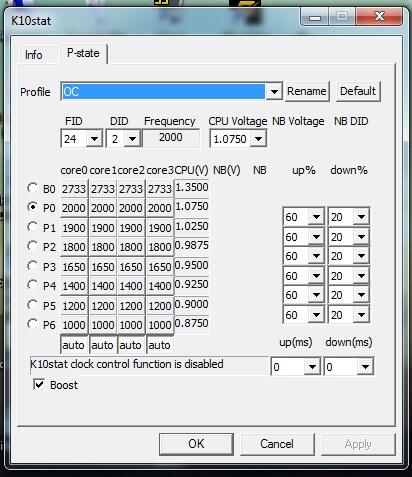
Task: Click the core3 auto button
Action: pyautogui.click(x=160, y=345)
